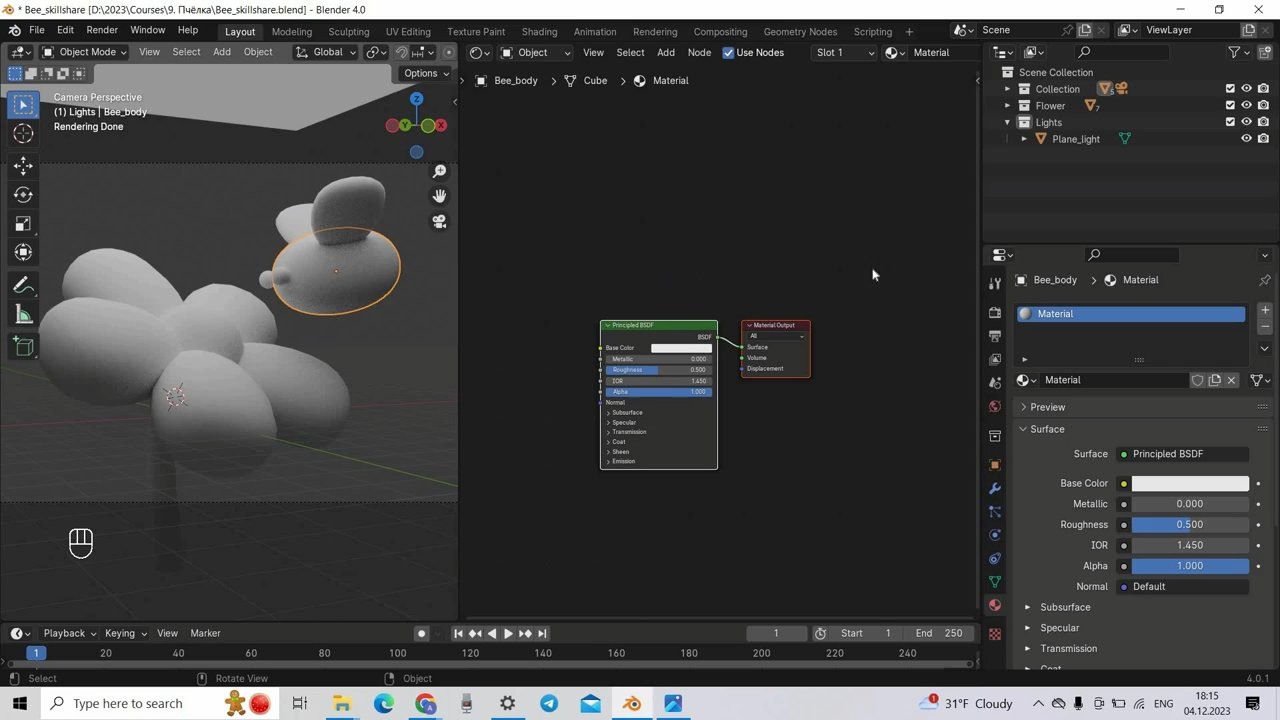Open the Material properties tab icon

[994, 606]
